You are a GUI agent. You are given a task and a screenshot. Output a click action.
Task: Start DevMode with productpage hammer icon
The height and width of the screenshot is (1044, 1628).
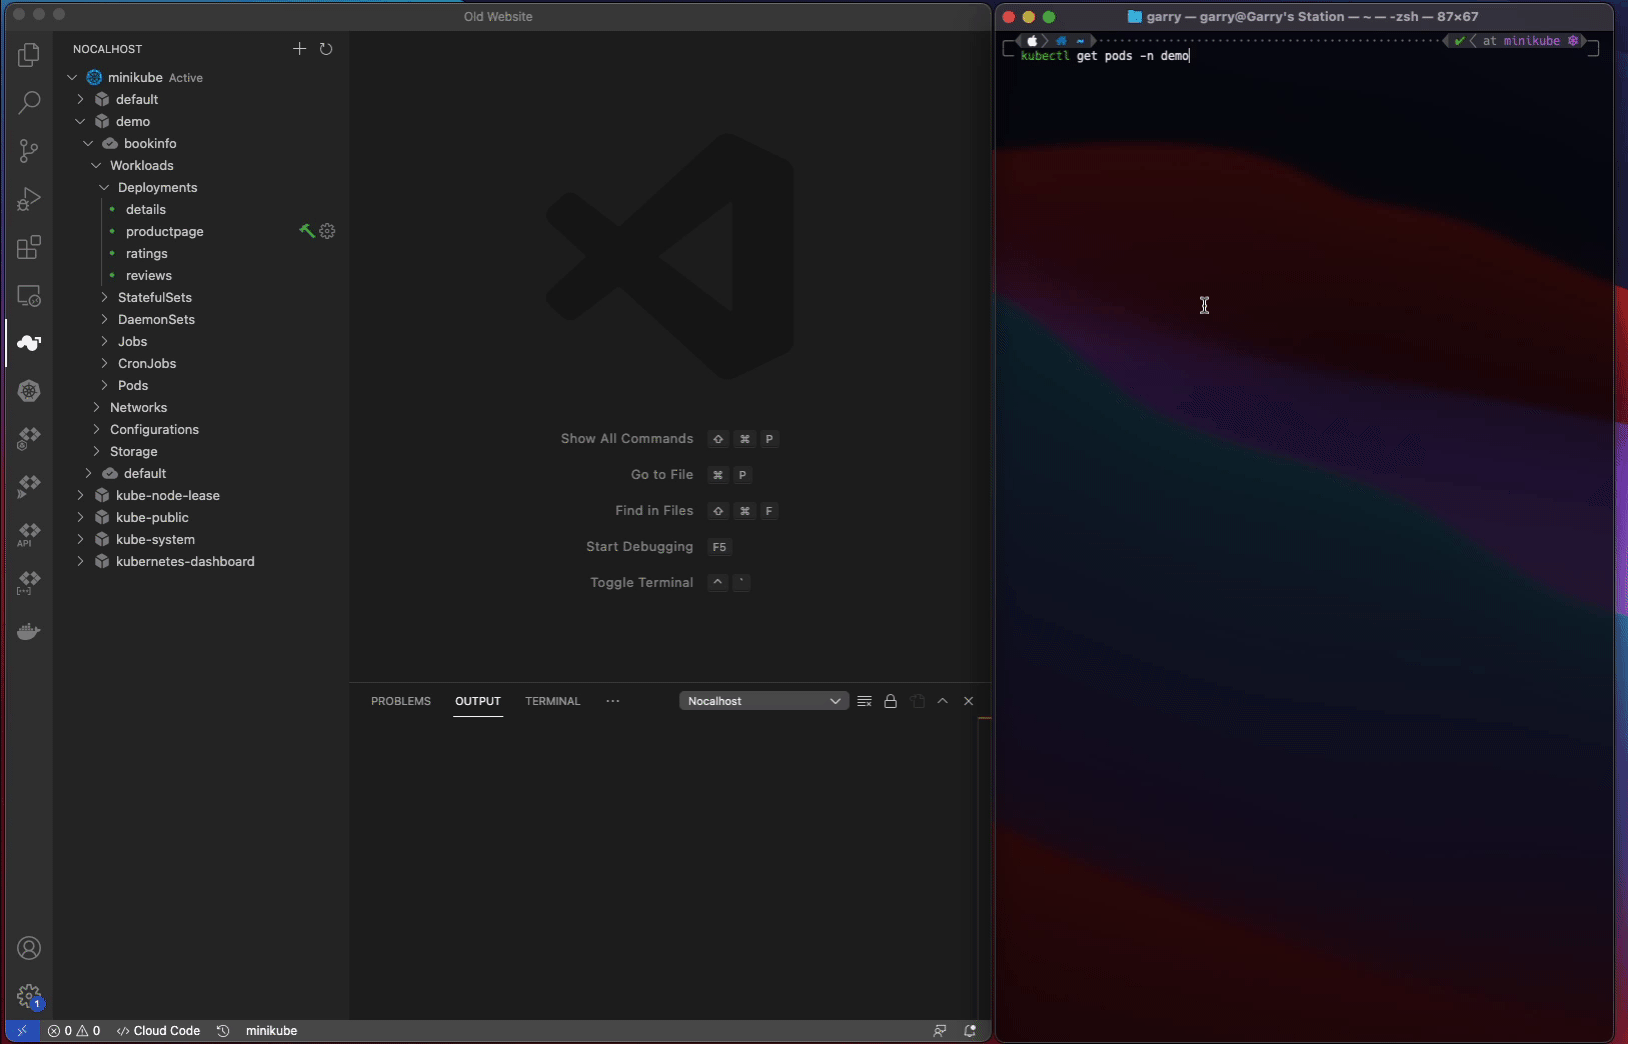[307, 231]
